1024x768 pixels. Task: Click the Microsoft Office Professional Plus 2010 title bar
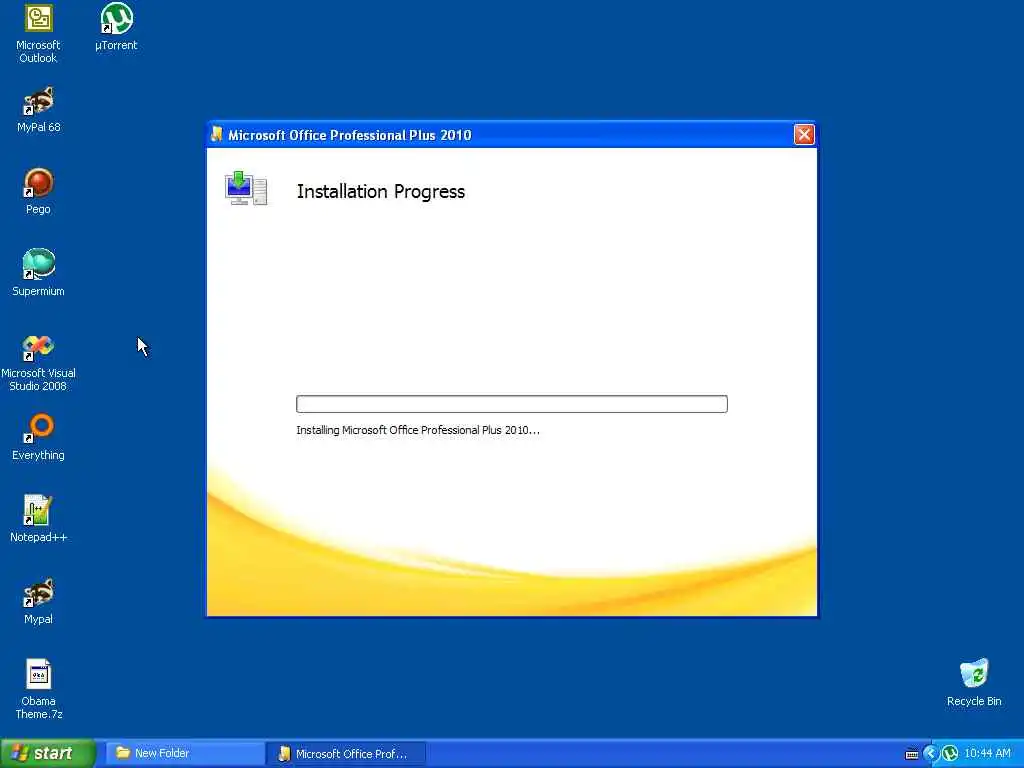click(x=511, y=135)
